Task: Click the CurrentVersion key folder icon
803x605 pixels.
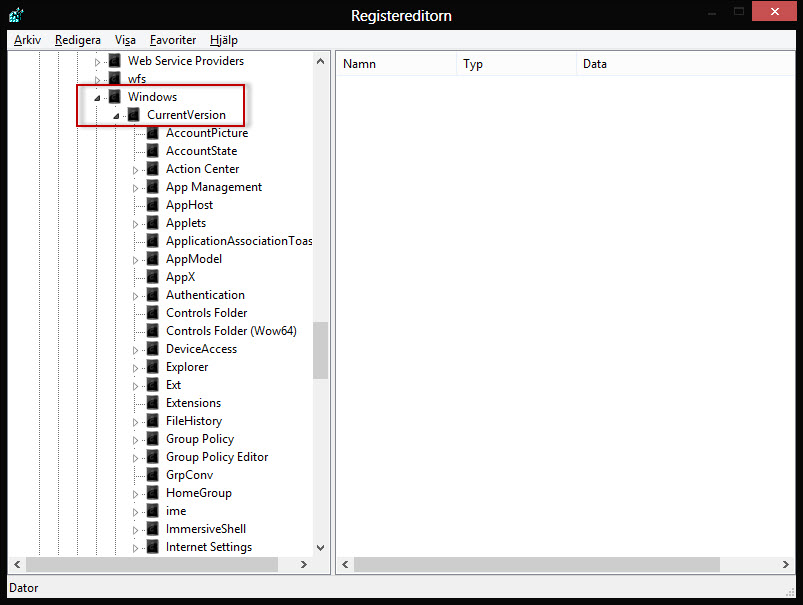Action: pyautogui.click(x=134, y=115)
